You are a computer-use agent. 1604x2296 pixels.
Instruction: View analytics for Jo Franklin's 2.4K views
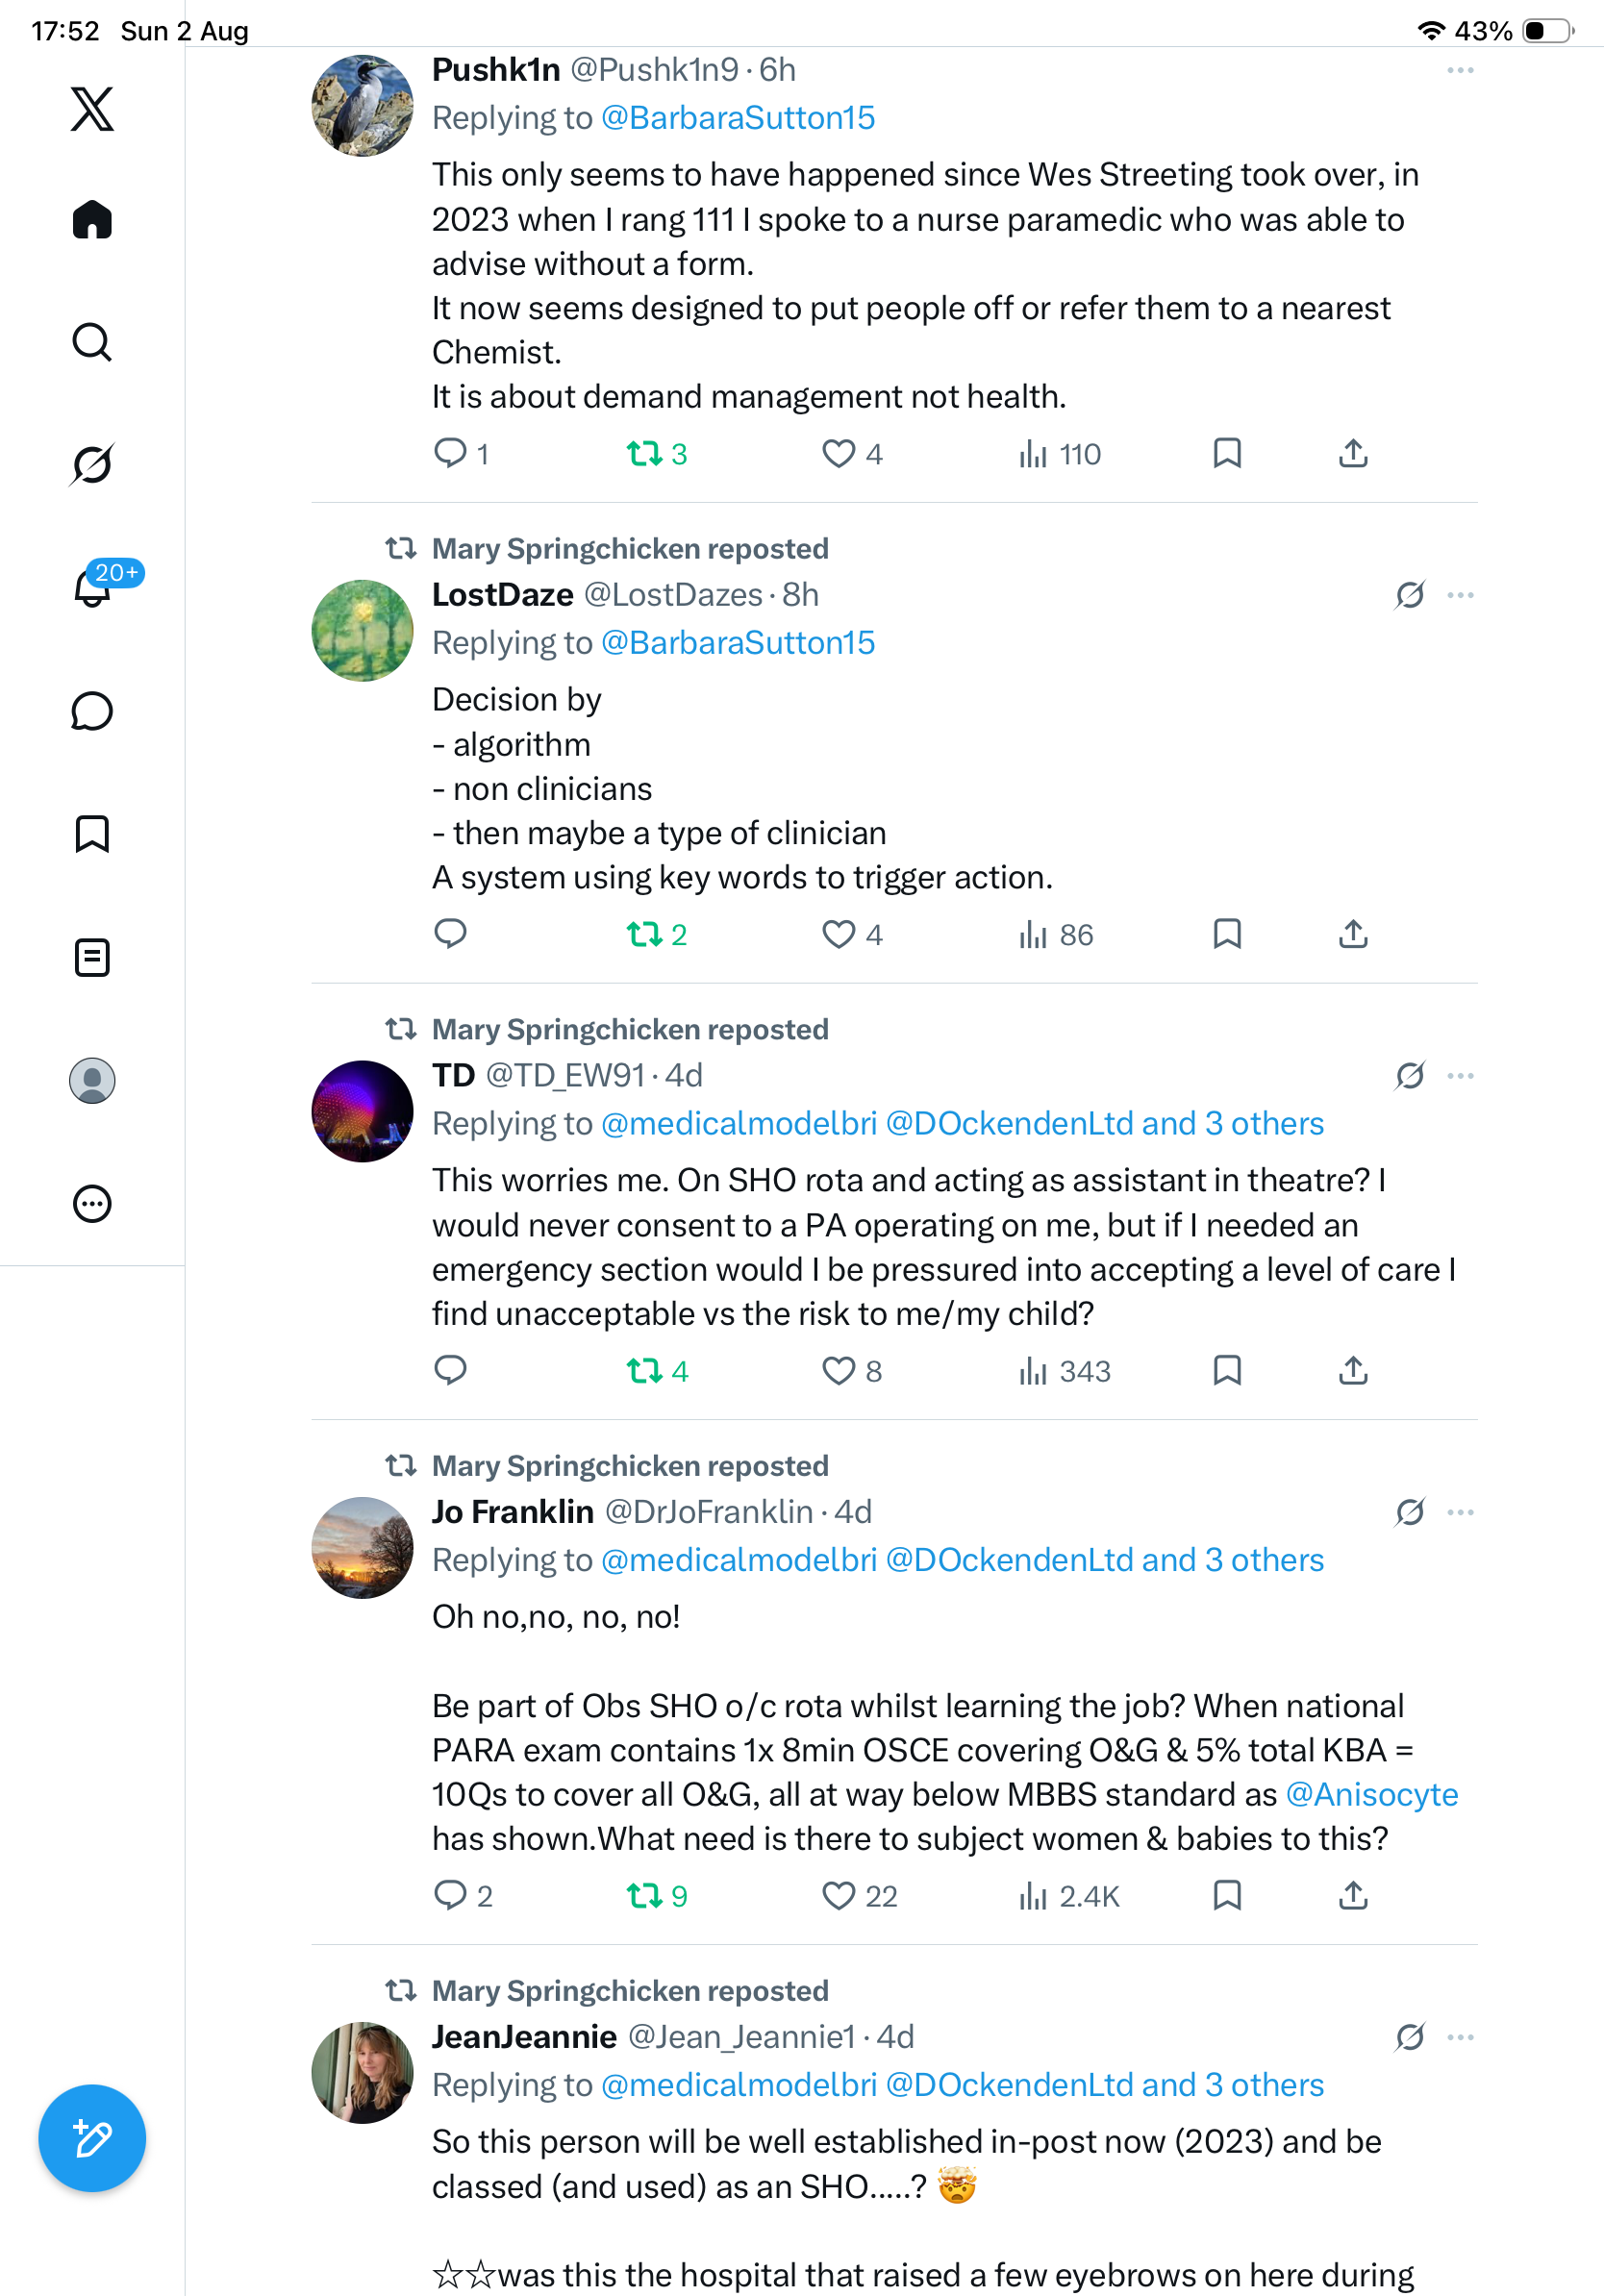coord(1069,1896)
